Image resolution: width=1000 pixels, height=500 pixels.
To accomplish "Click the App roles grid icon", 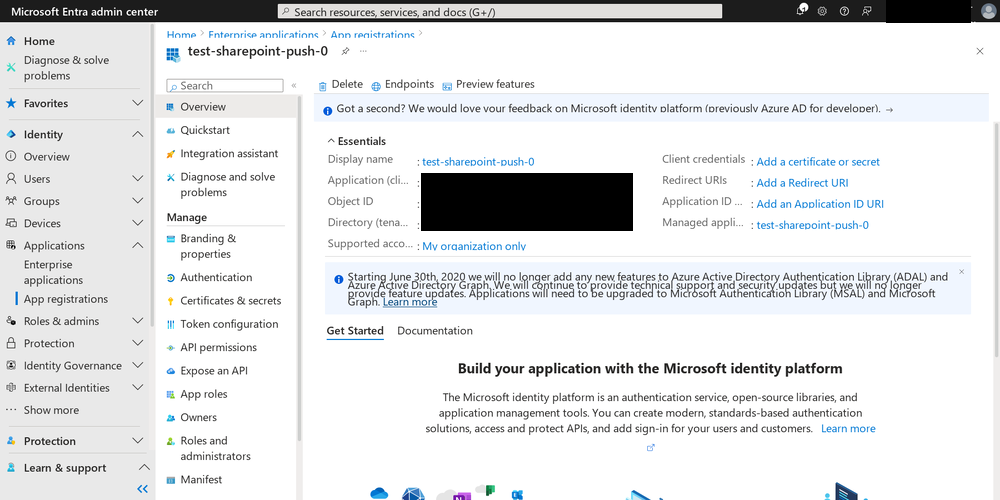I will point(170,394).
